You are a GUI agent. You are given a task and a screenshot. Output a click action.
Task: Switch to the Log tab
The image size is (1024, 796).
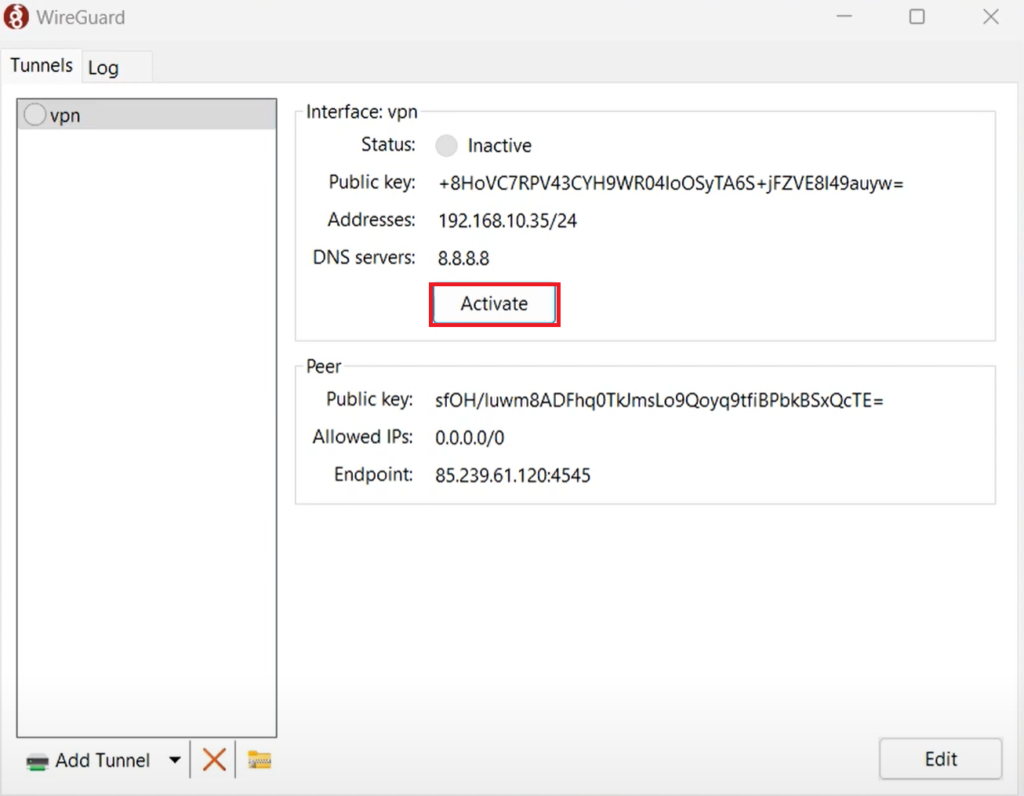[104, 67]
